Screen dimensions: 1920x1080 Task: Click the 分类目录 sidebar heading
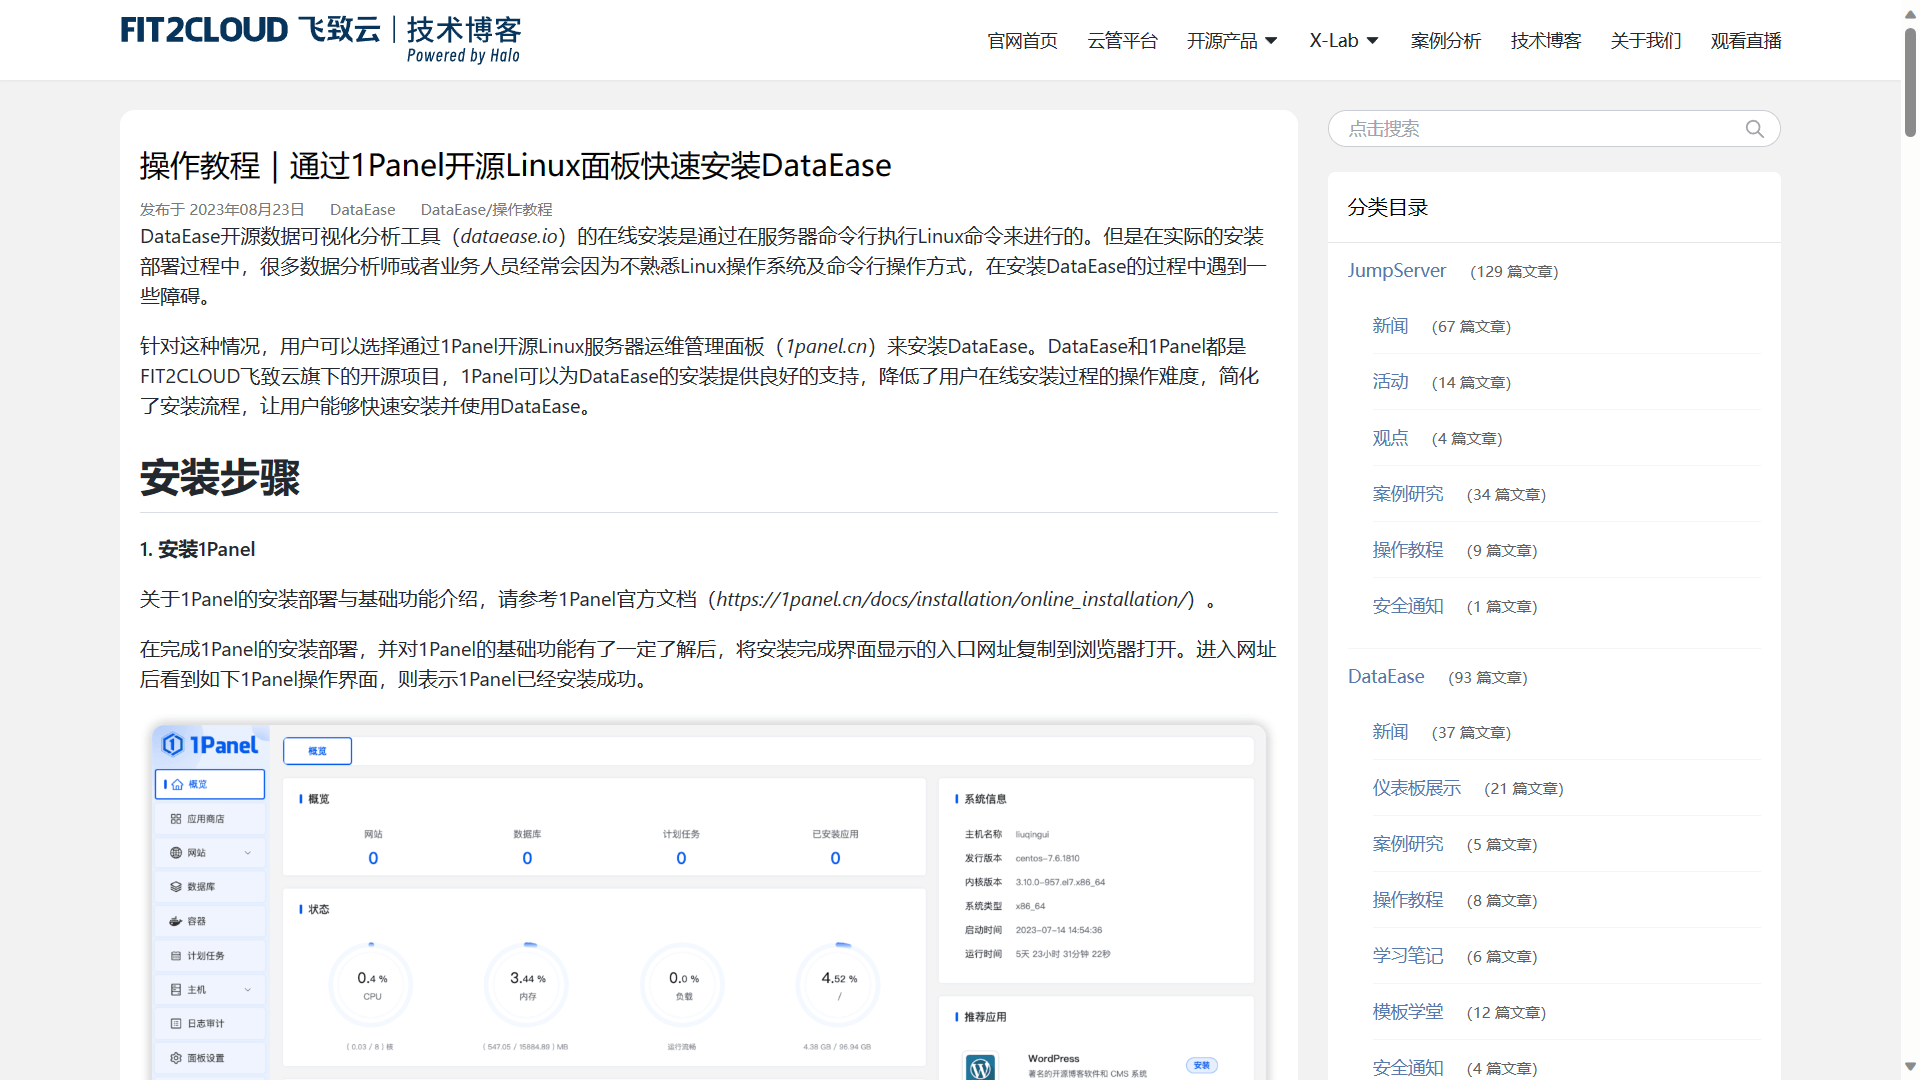pyautogui.click(x=1388, y=207)
